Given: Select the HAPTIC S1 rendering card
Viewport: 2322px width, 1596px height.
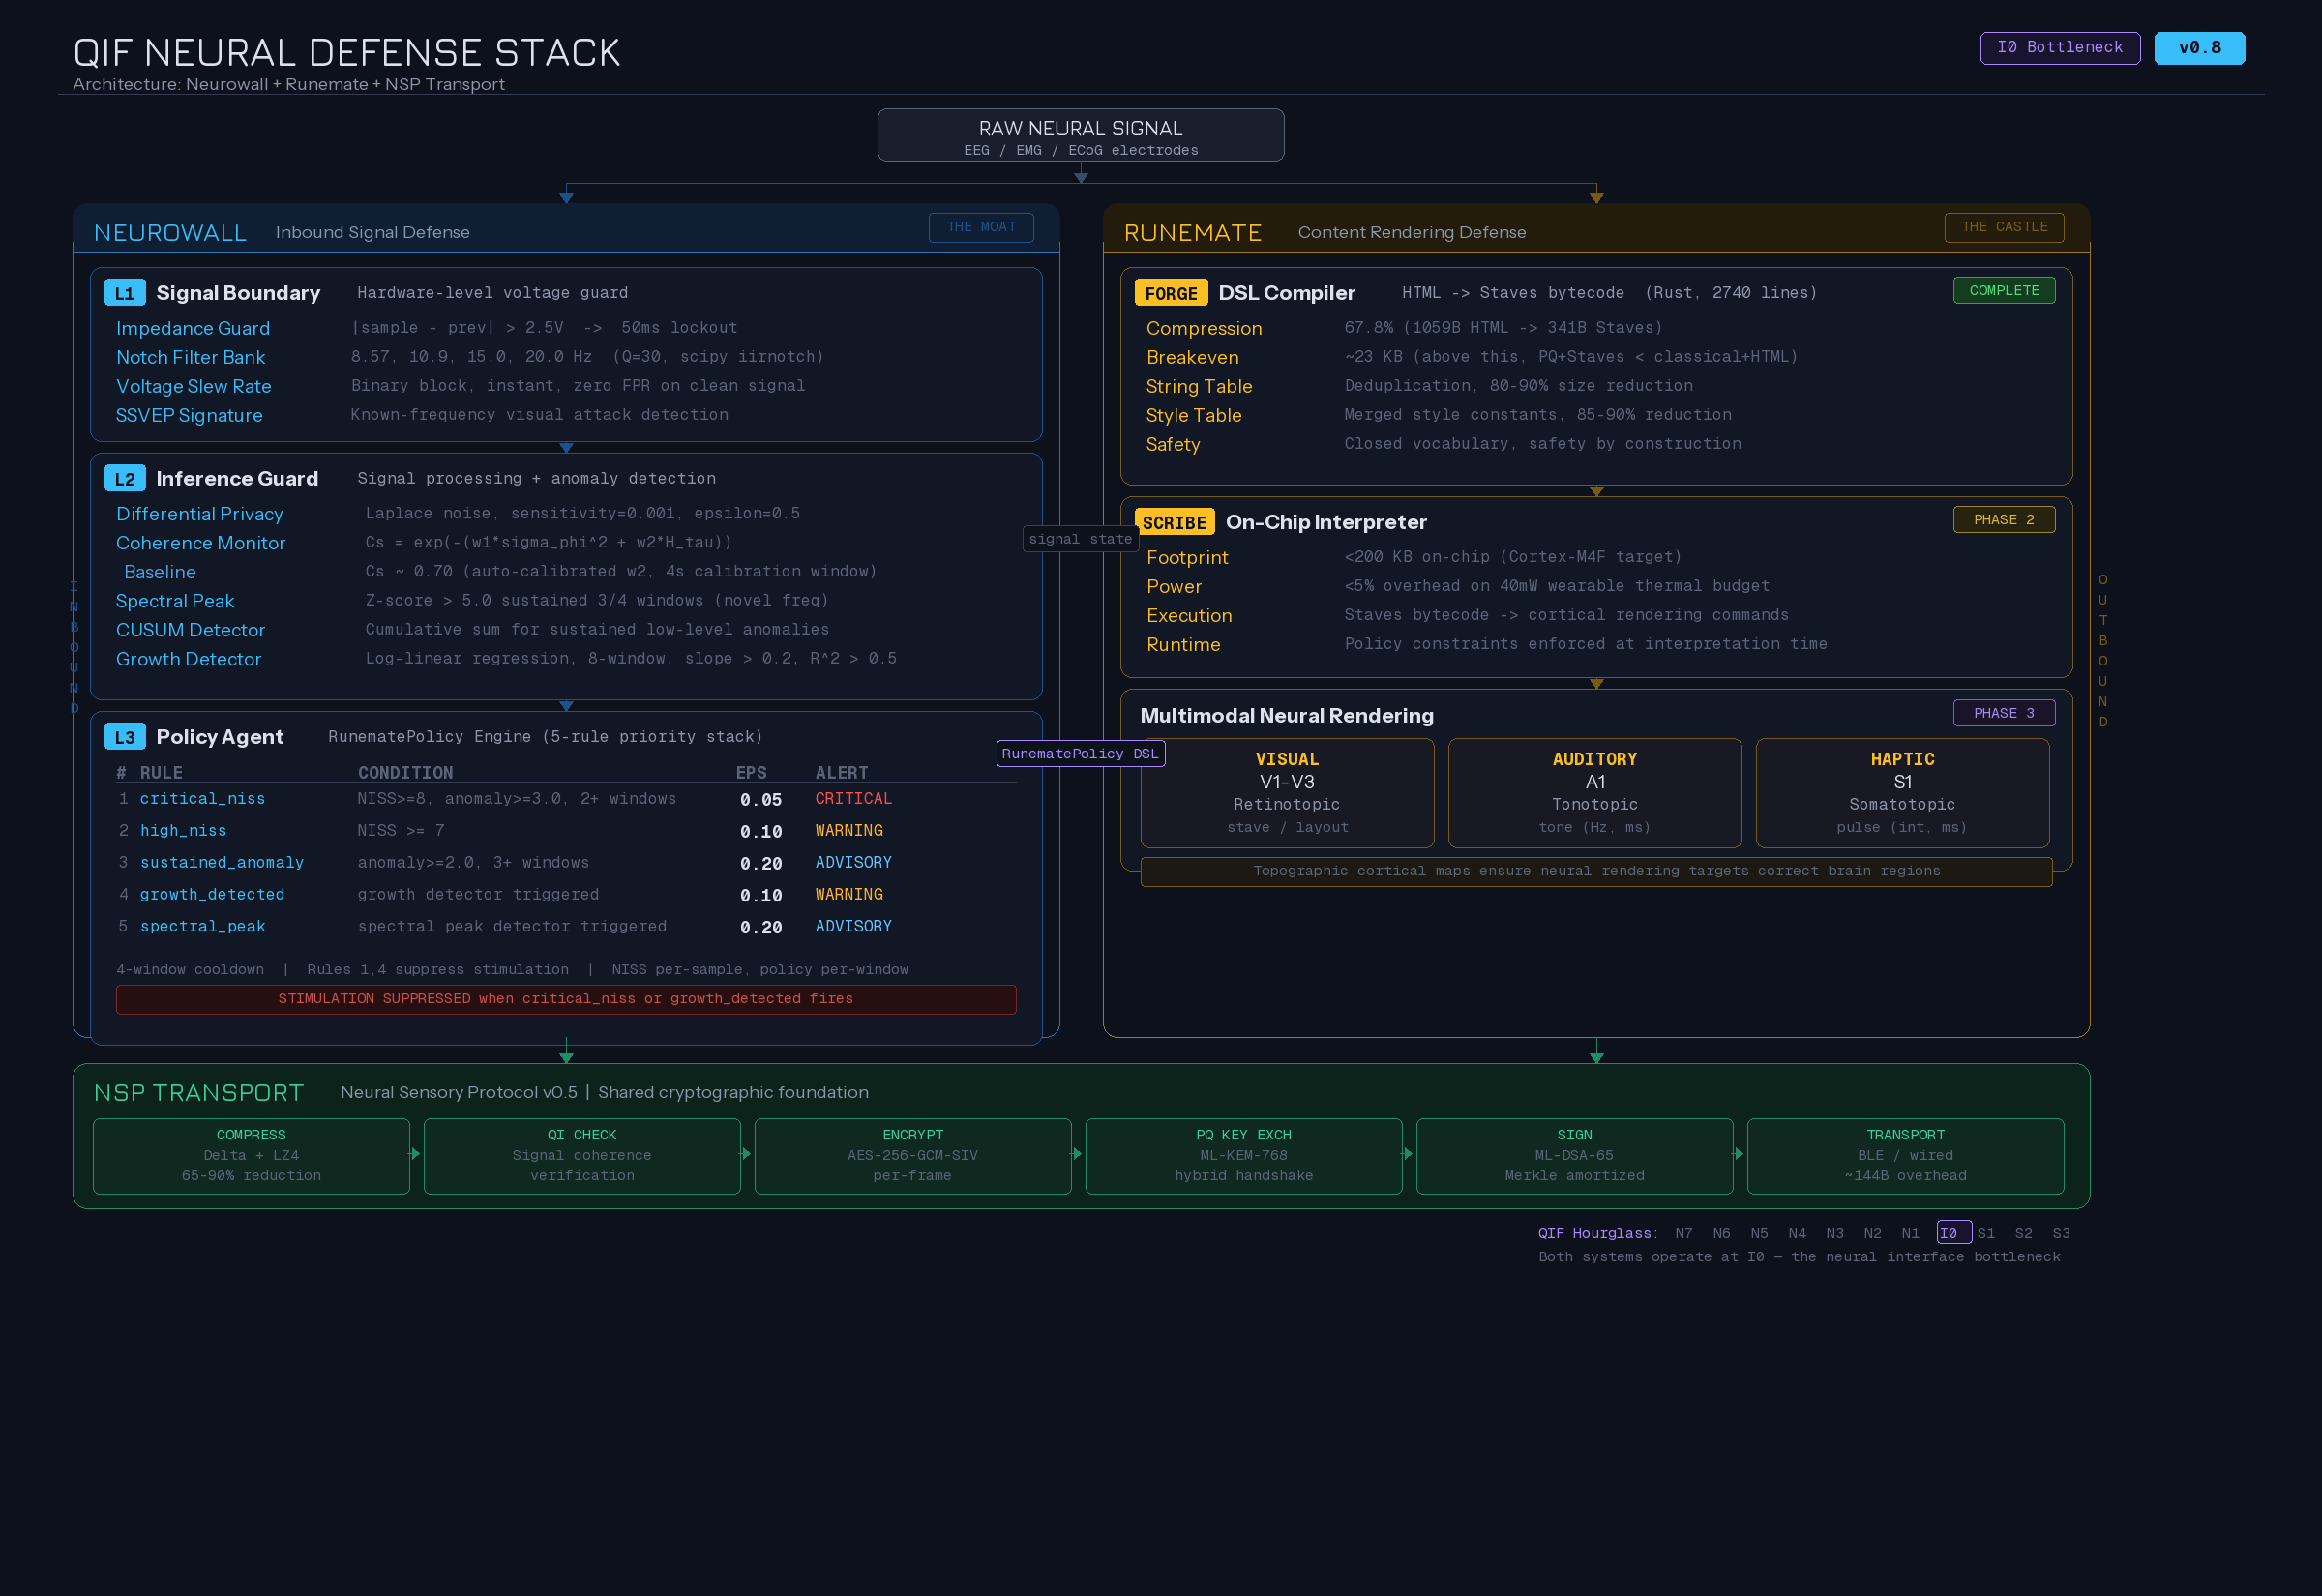Looking at the screenshot, I should [x=1902, y=793].
